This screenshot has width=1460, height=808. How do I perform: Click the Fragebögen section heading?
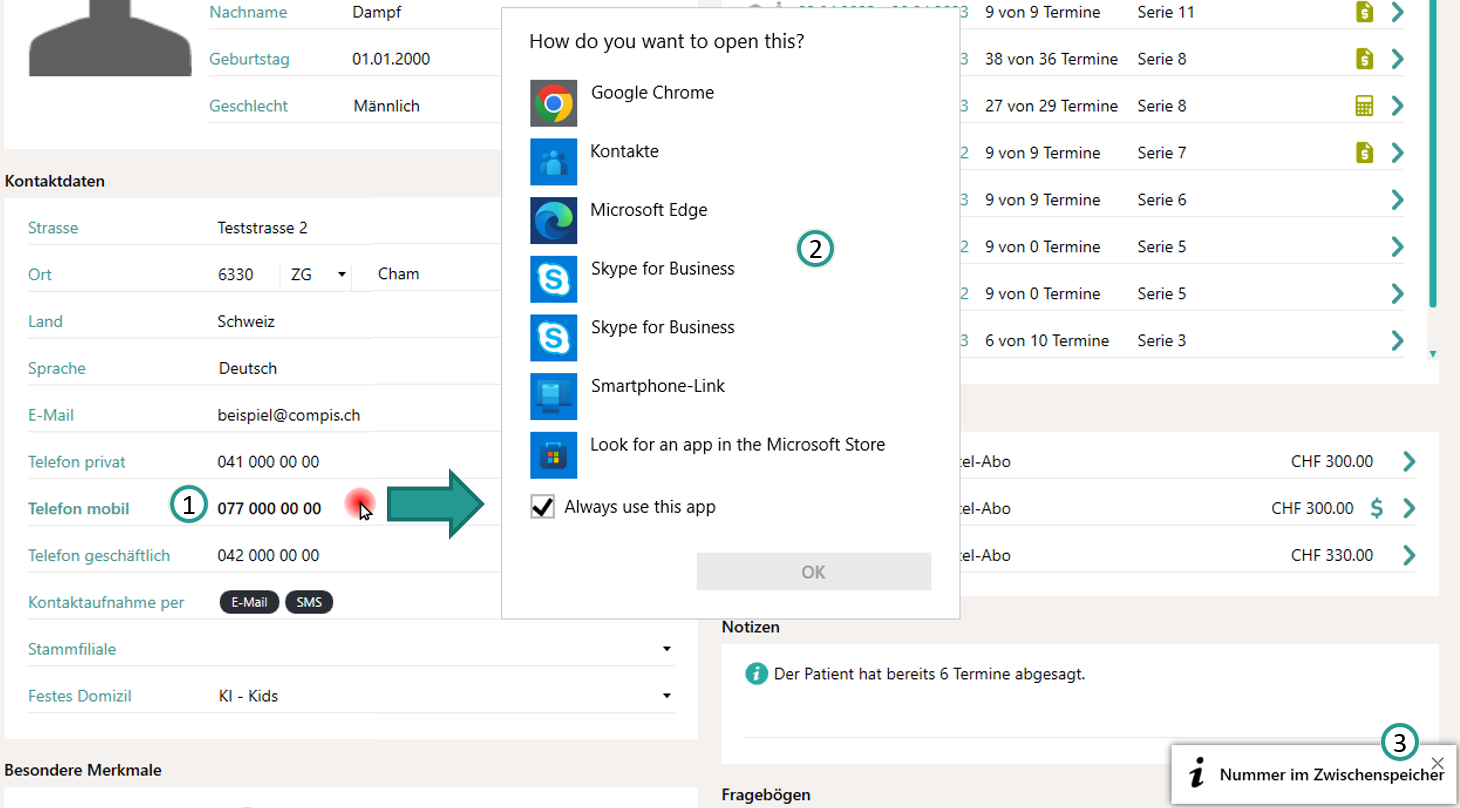tap(766, 795)
